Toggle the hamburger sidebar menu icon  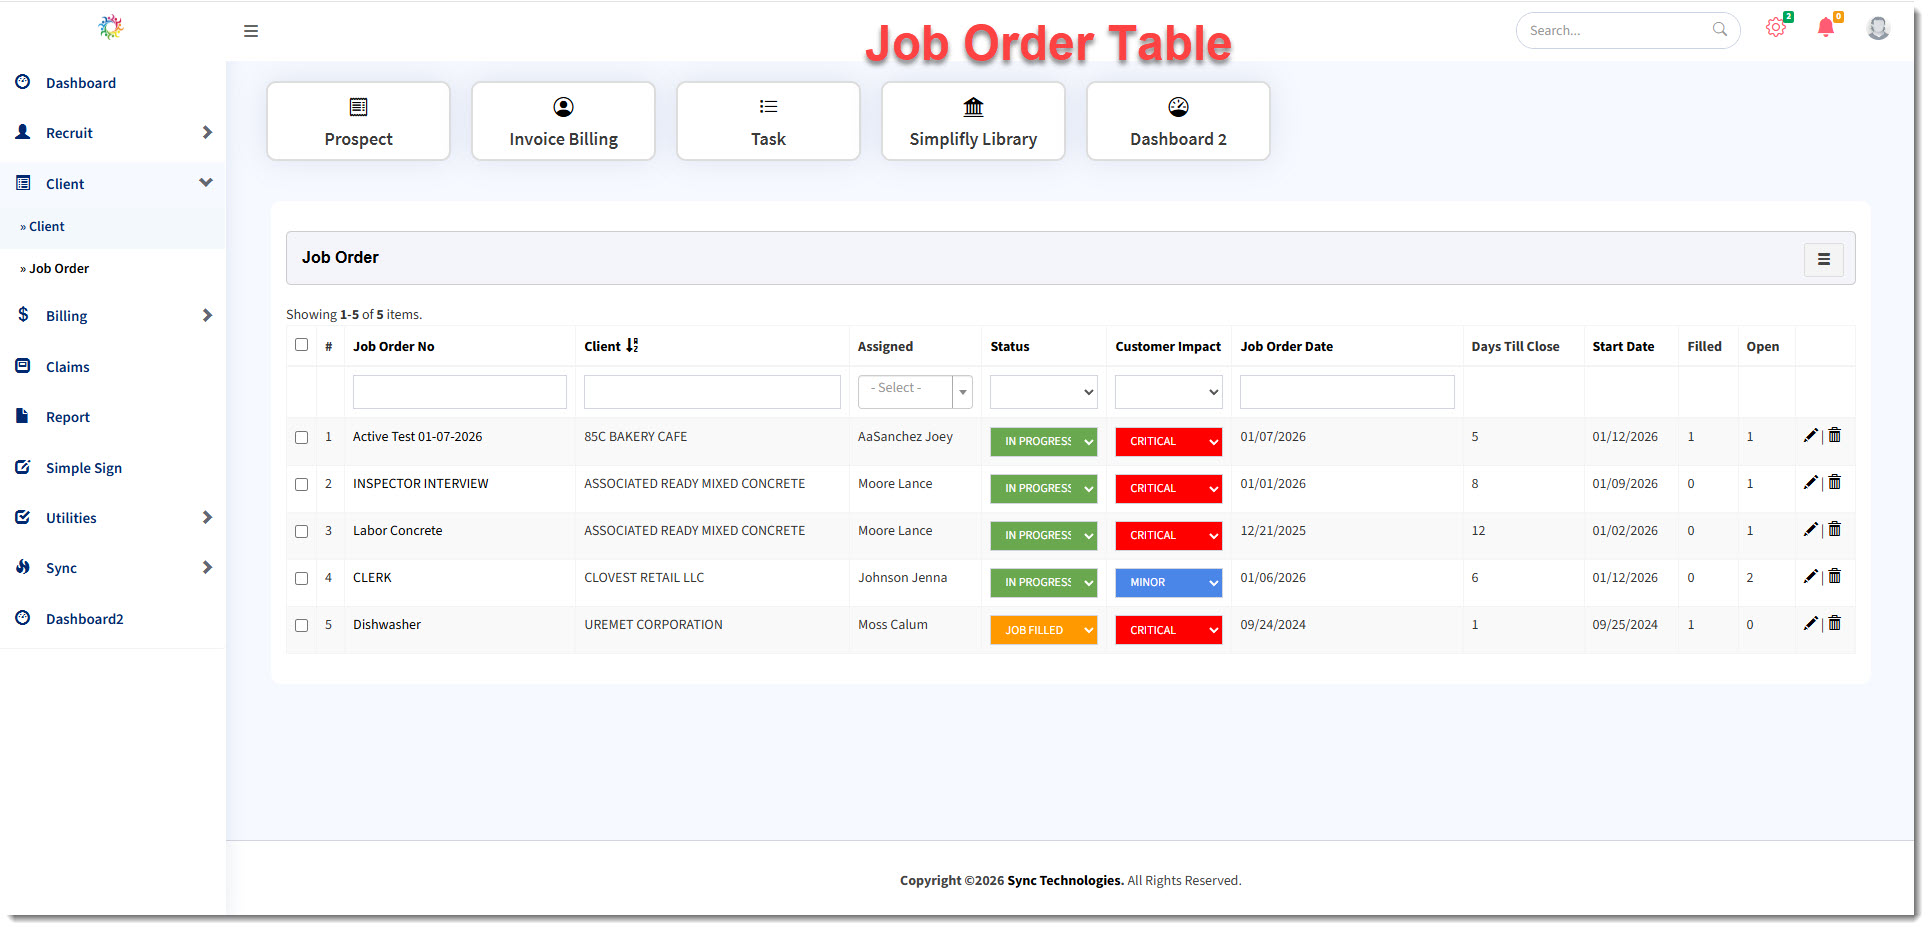tap(251, 31)
